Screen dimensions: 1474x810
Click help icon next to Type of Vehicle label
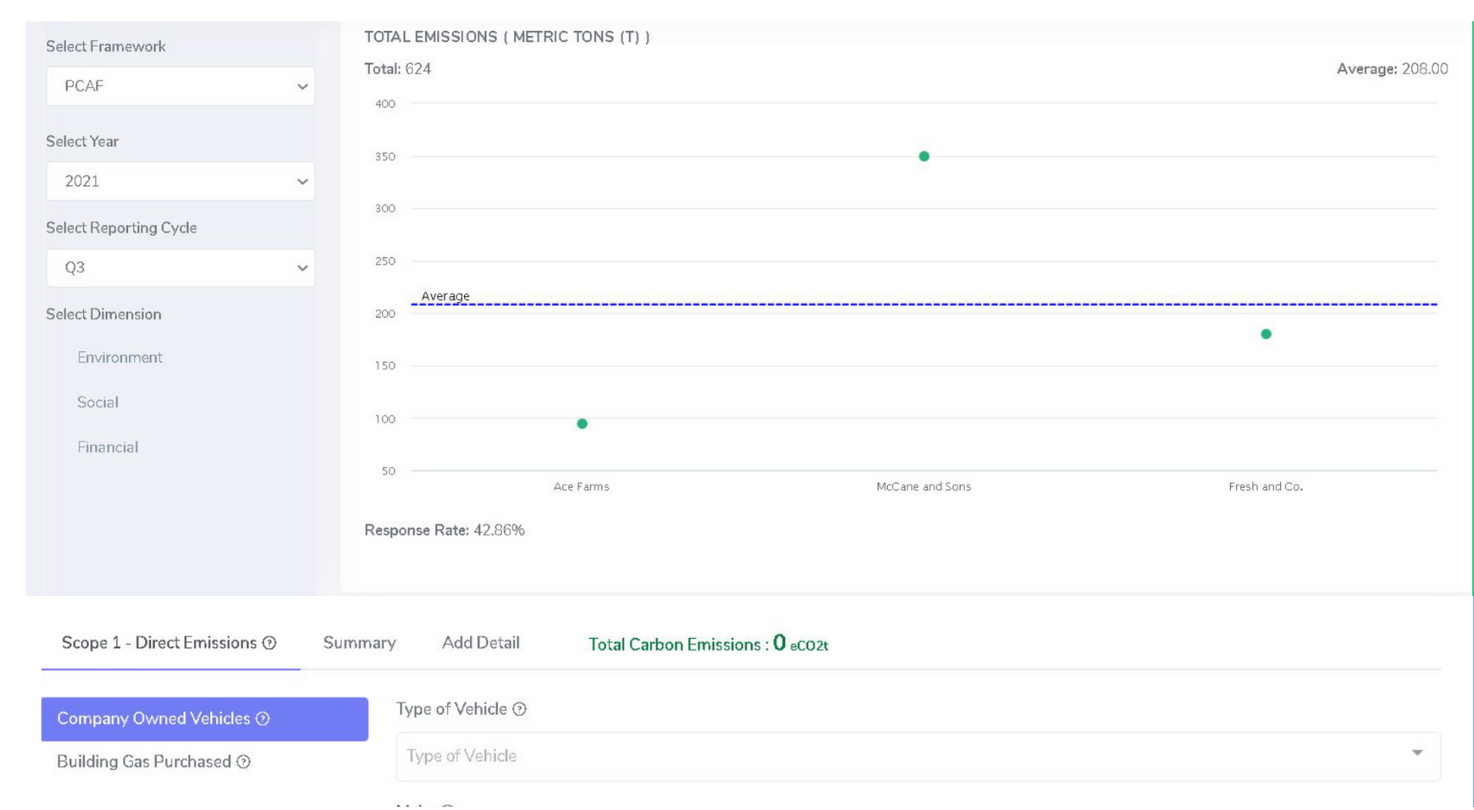coord(519,709)
